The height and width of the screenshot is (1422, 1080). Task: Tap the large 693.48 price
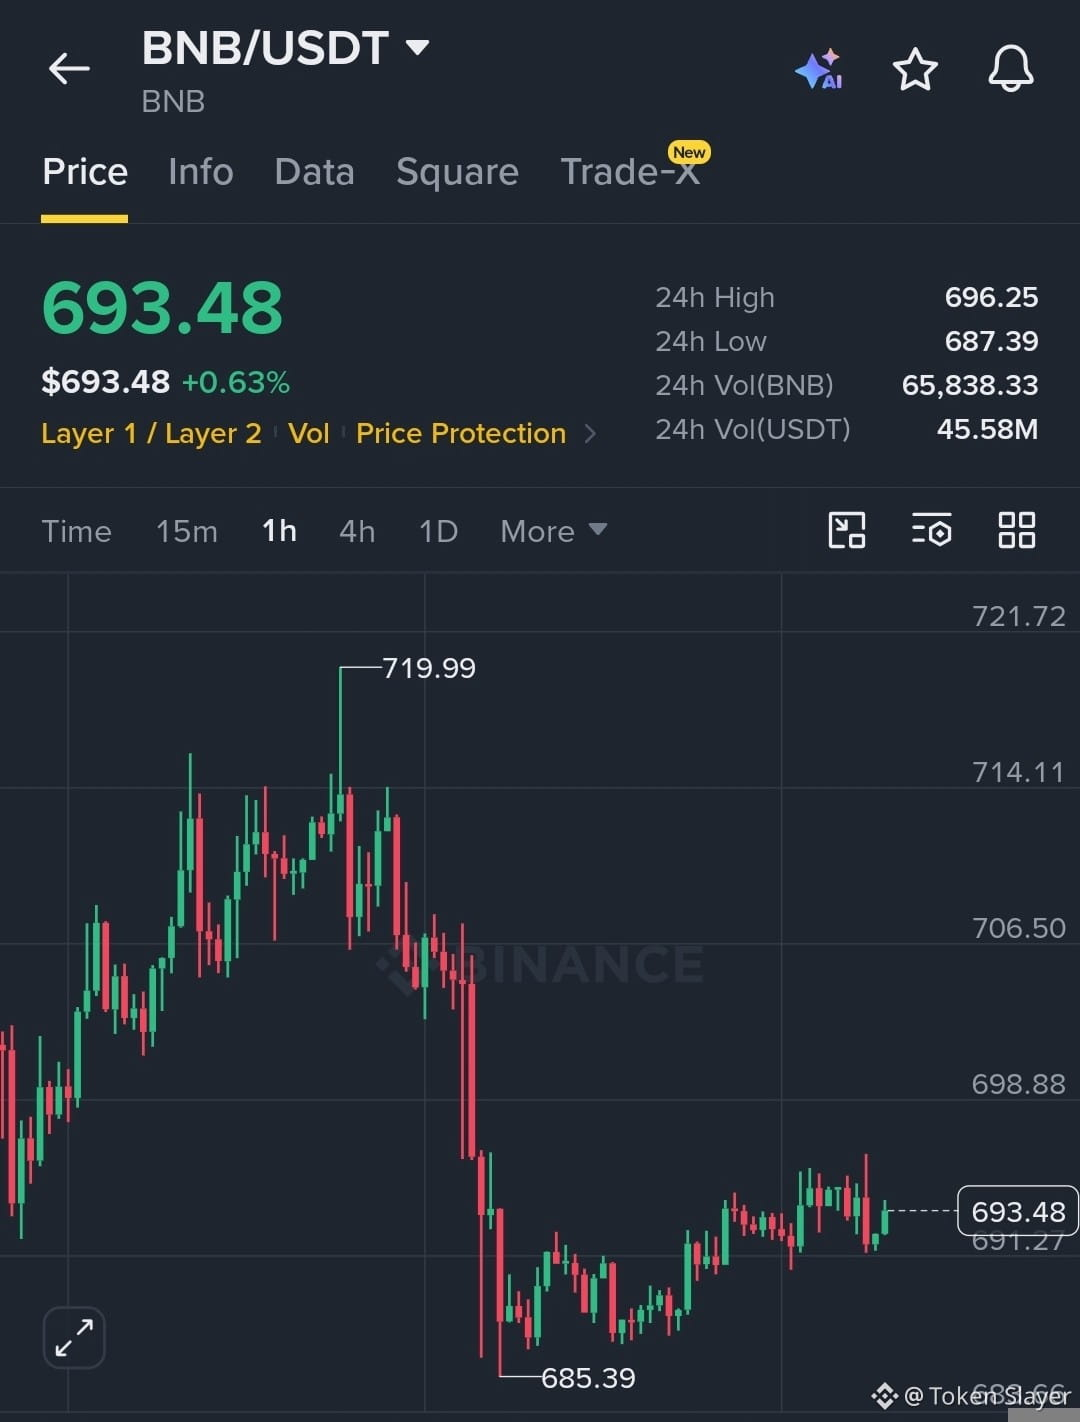[x=162, y=308]
